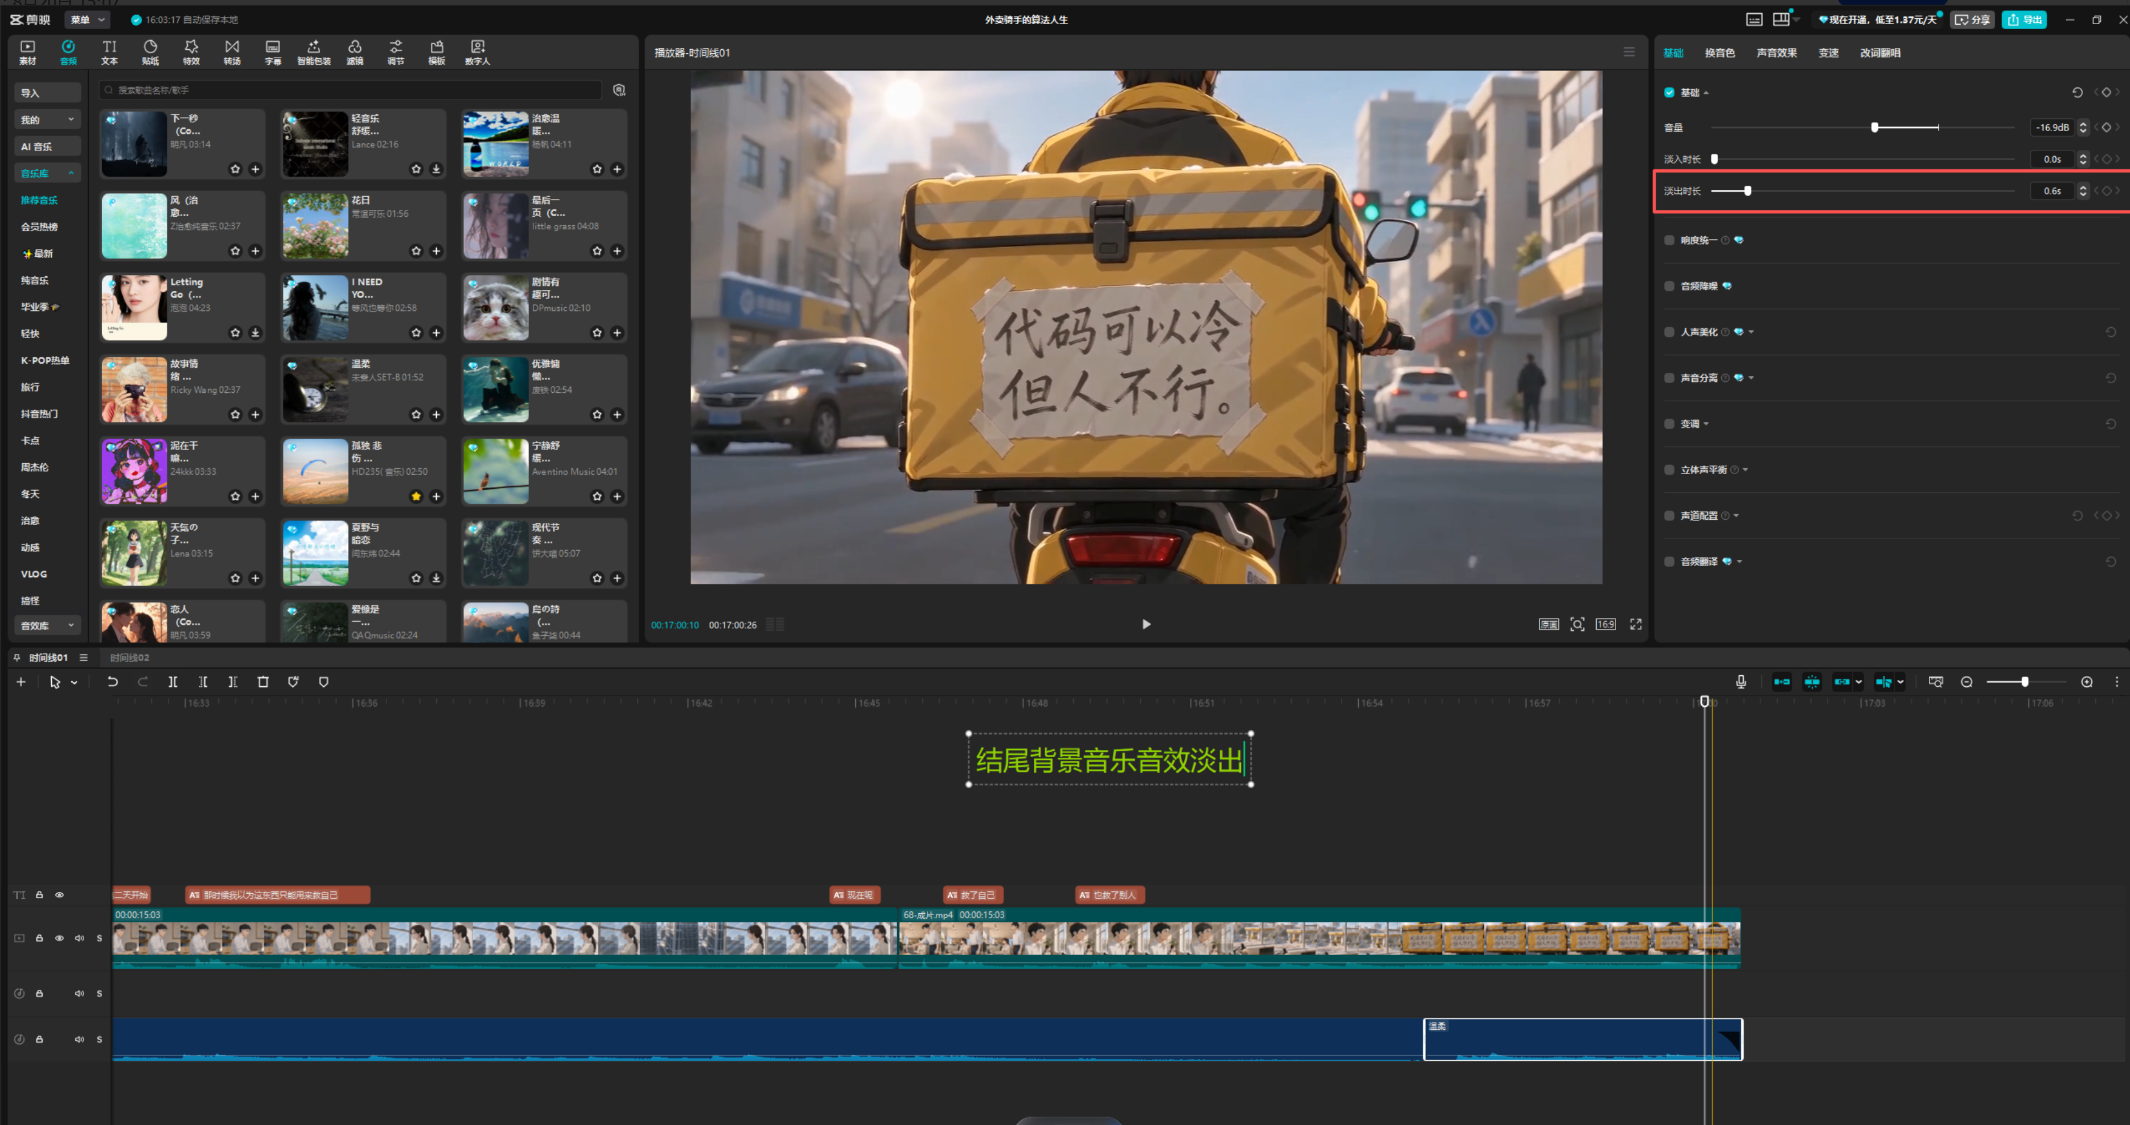Open the selection tool dropdown arrow in the timeline
The image size is (2130, 1125).
point(74,683)
